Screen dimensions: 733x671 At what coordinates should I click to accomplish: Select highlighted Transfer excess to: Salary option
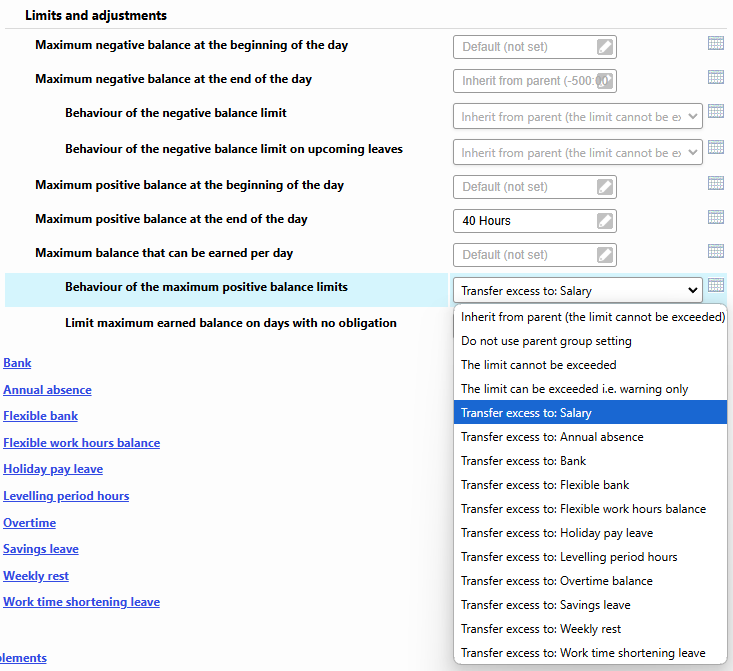590,412
